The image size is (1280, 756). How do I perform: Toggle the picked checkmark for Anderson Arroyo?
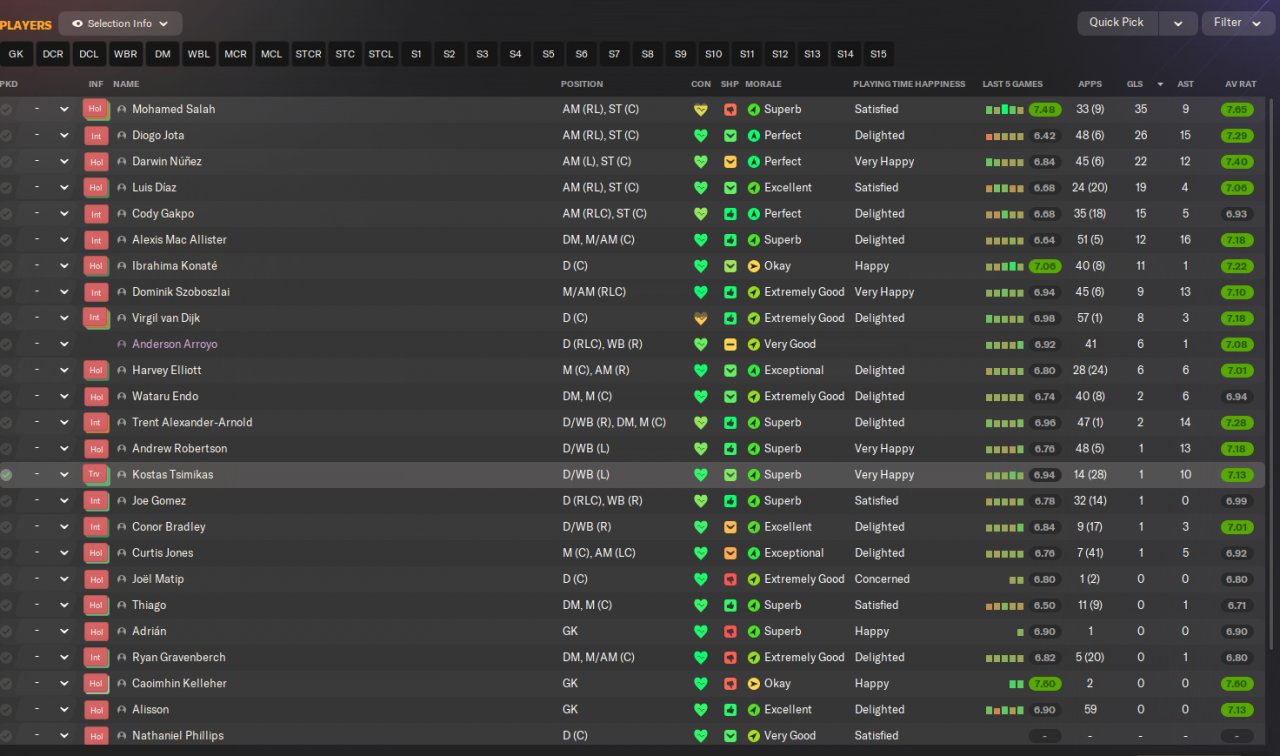[x=7, y=344]
